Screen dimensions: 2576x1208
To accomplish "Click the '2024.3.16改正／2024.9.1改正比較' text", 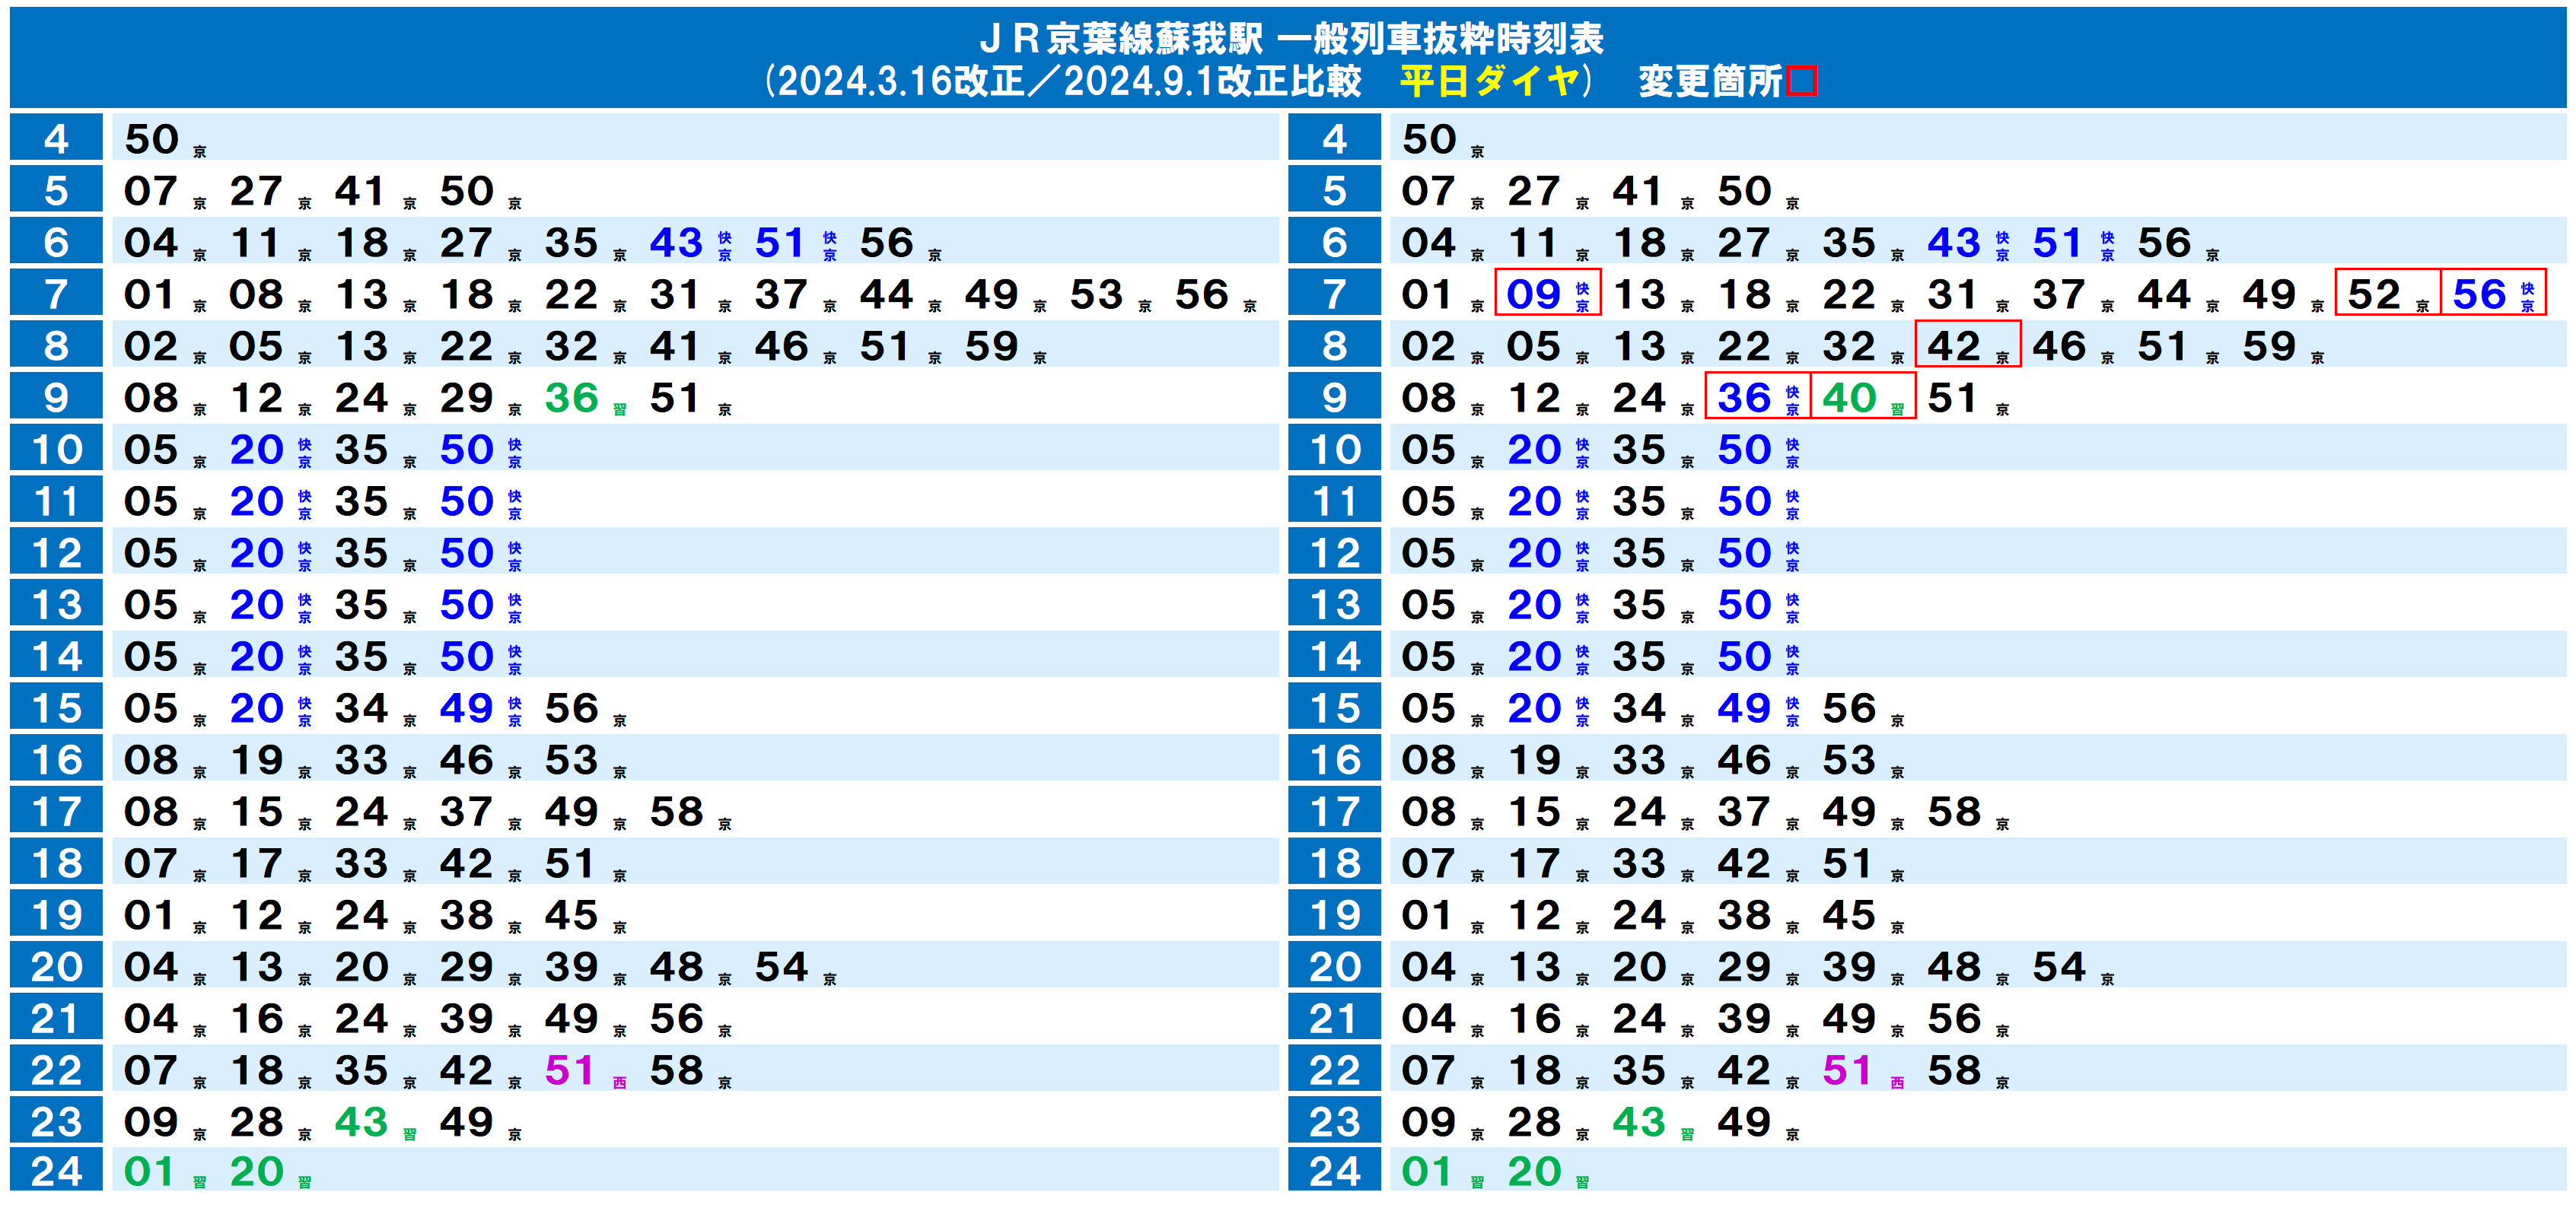I will pyautogui.click(x=1069, y=81).
